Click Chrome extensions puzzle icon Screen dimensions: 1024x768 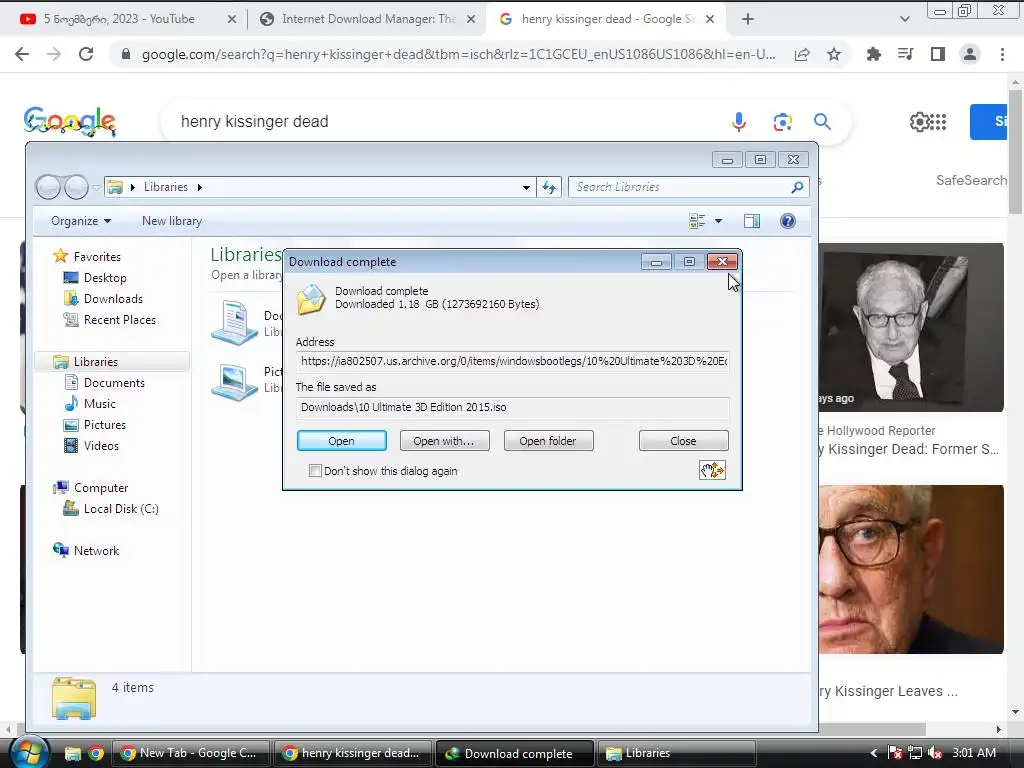coord(873,54)
